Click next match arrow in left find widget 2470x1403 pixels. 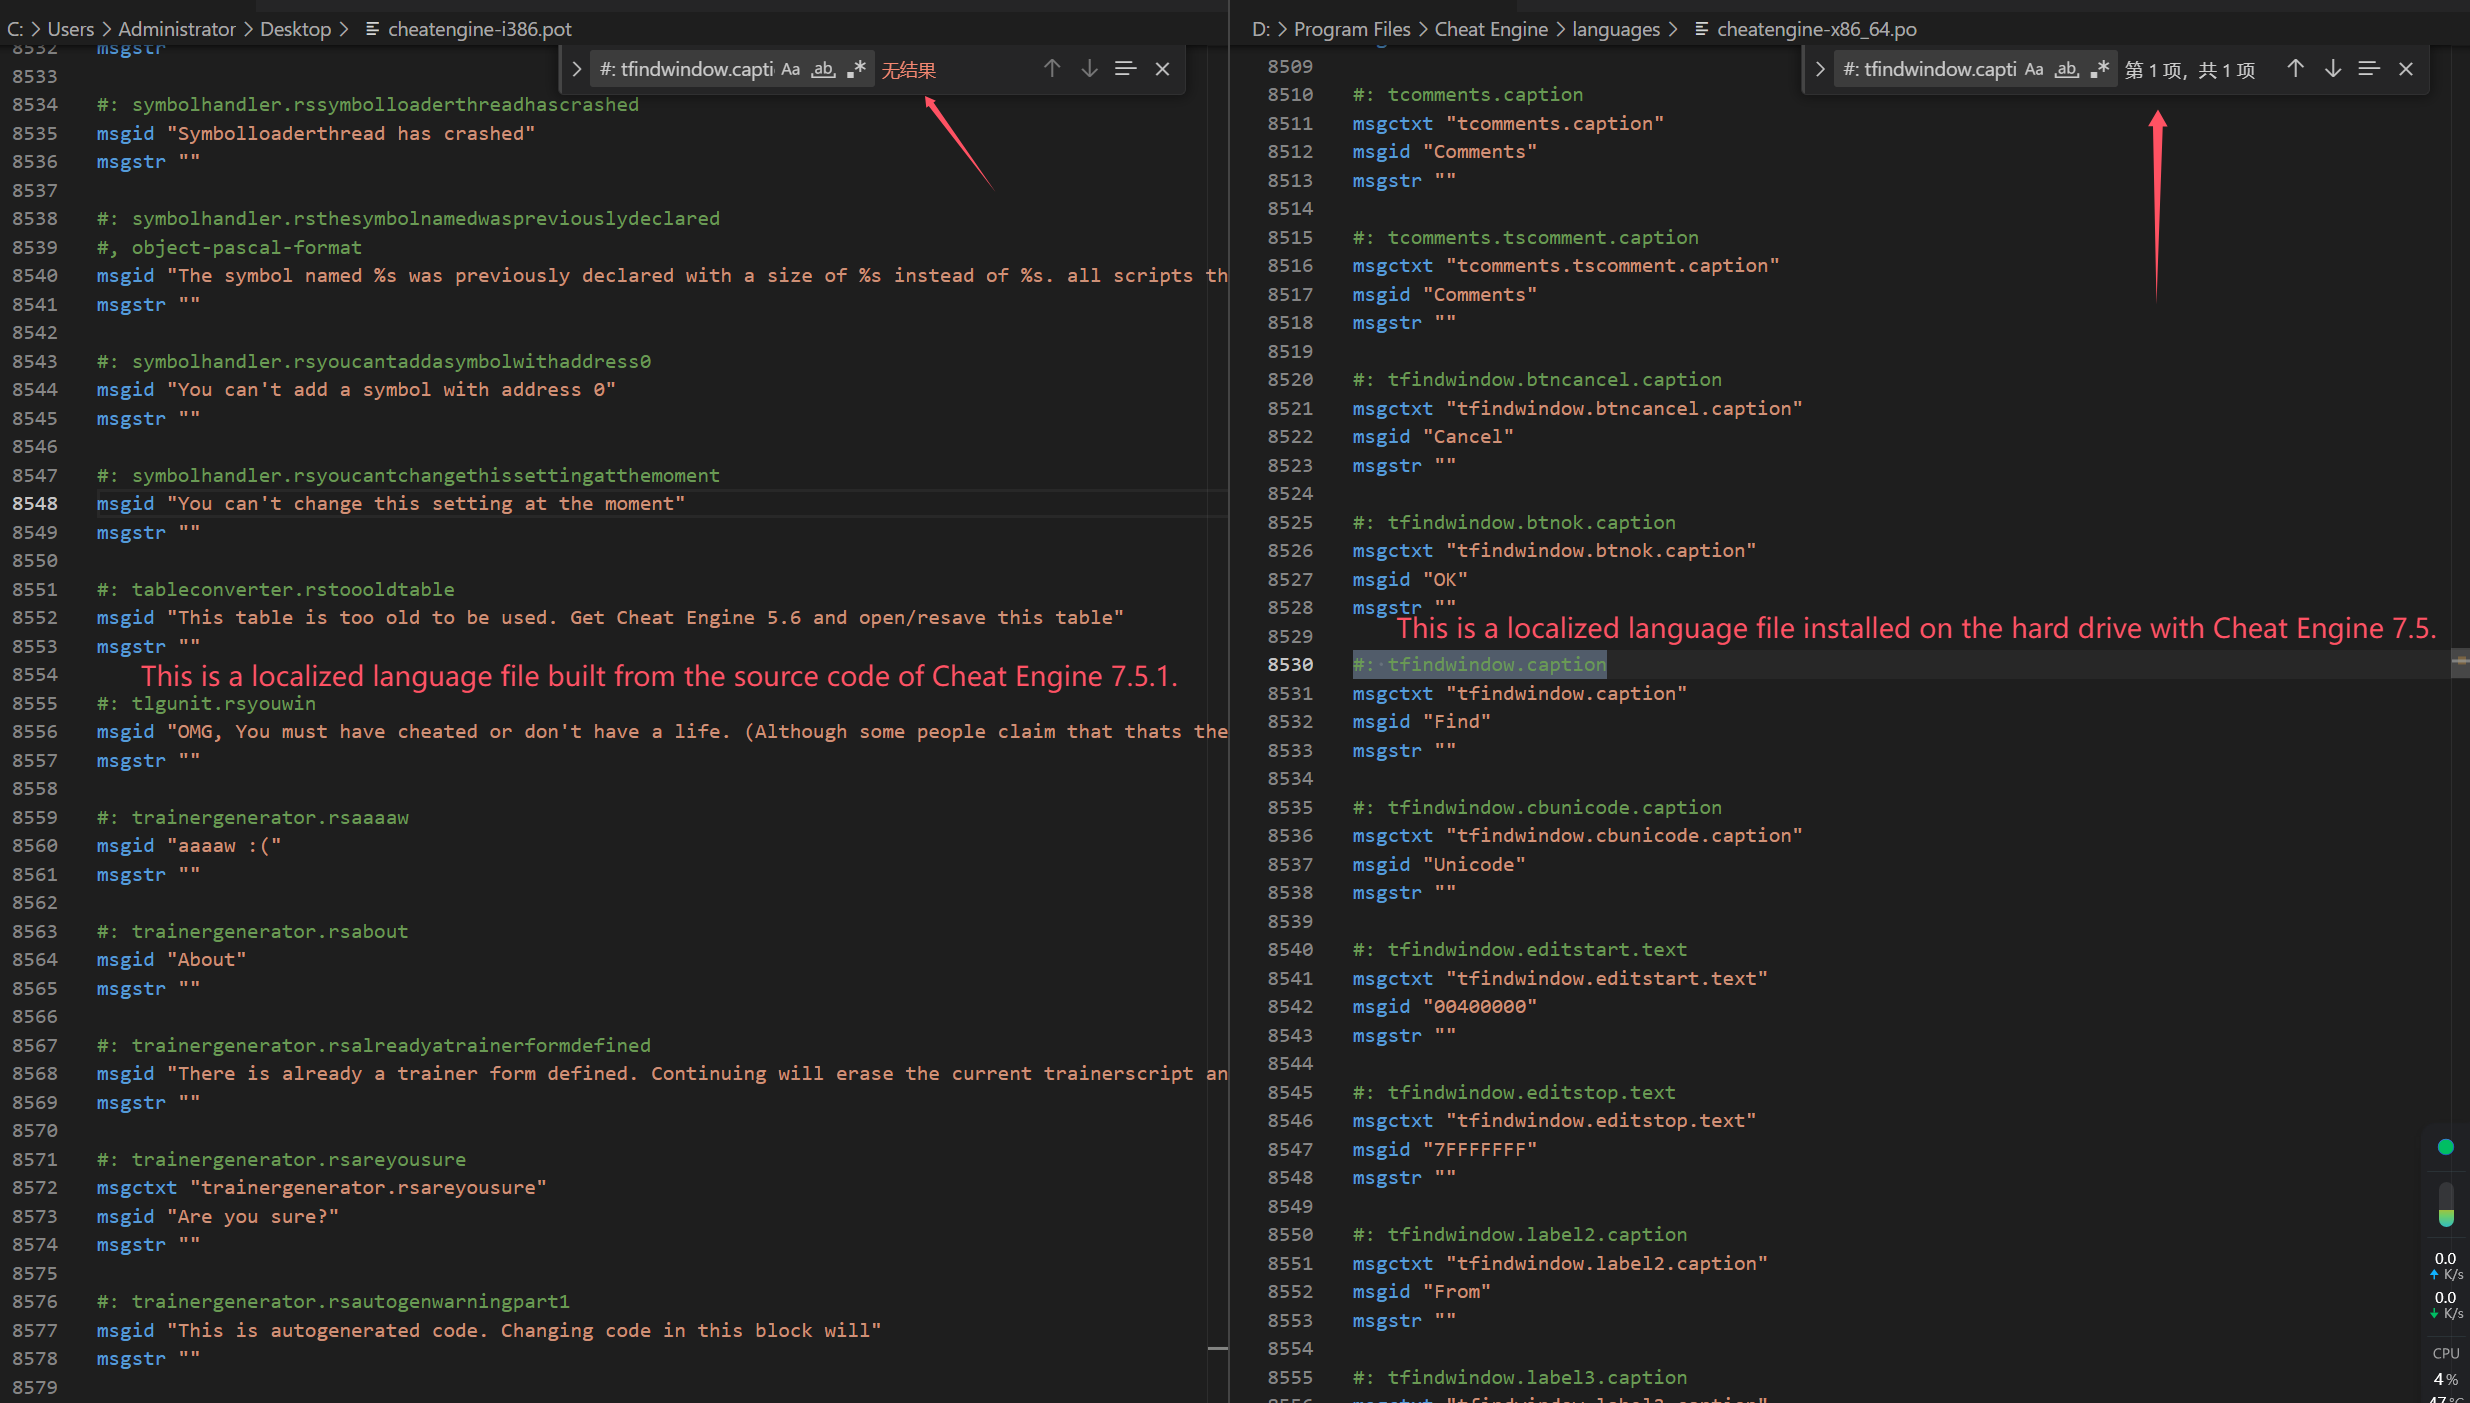(x=1089, y=69)
